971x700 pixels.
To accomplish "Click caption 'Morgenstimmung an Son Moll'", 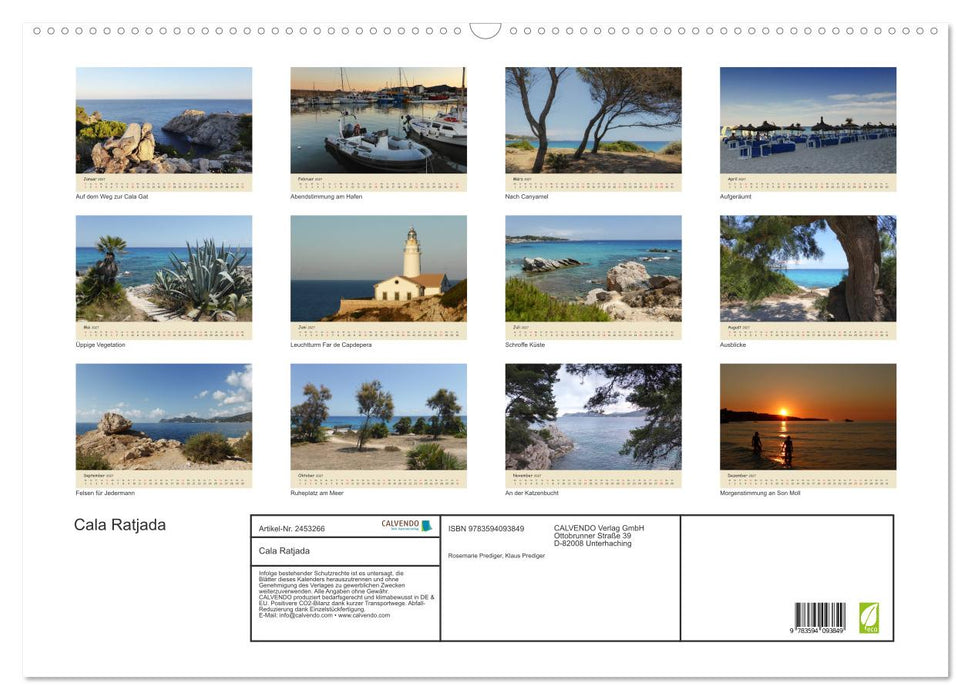I will point(760,493).
